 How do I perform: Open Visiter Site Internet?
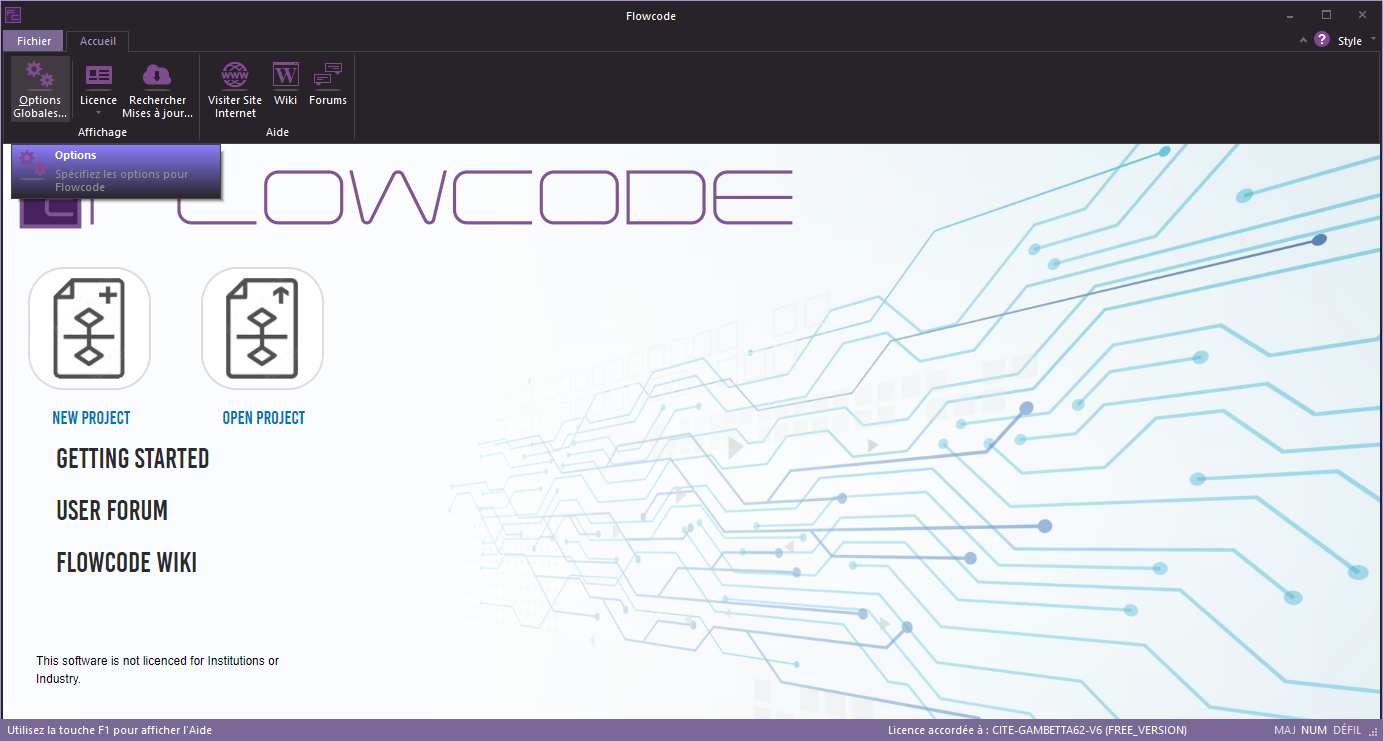click(x=235, y=88)
